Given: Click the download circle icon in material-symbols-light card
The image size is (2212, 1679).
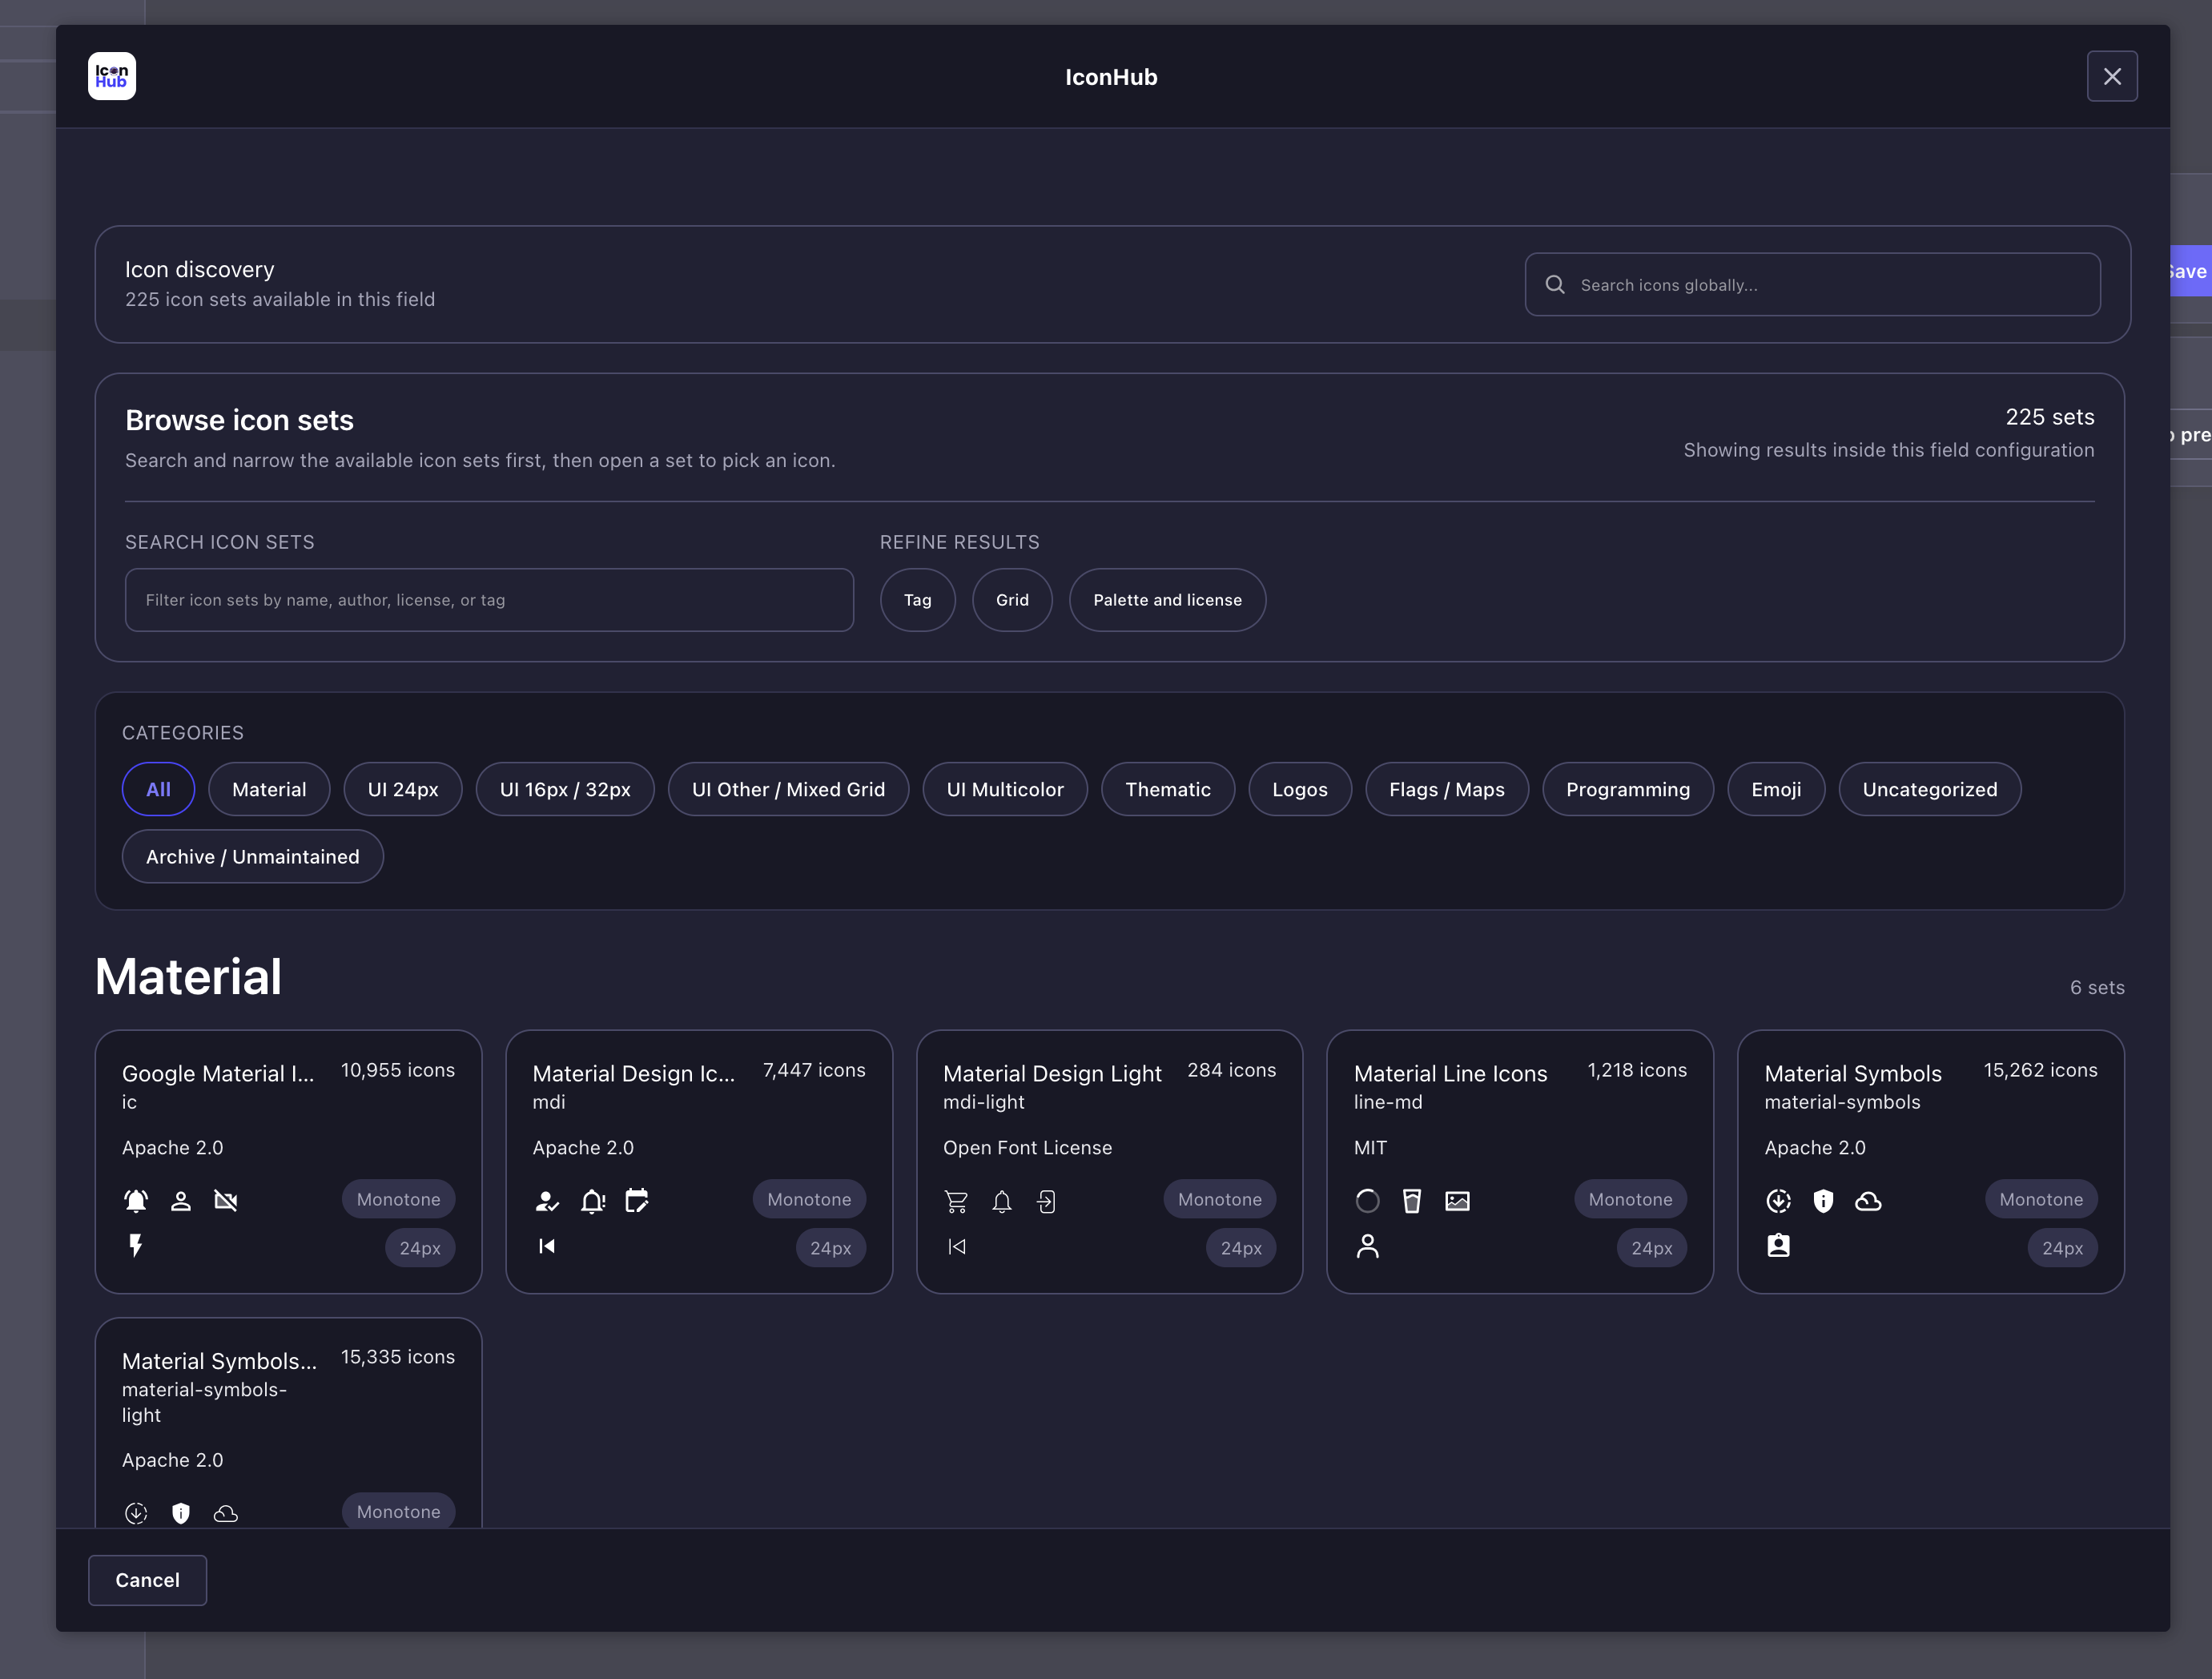Looking at the screenshot, I should coord(136,1513).
